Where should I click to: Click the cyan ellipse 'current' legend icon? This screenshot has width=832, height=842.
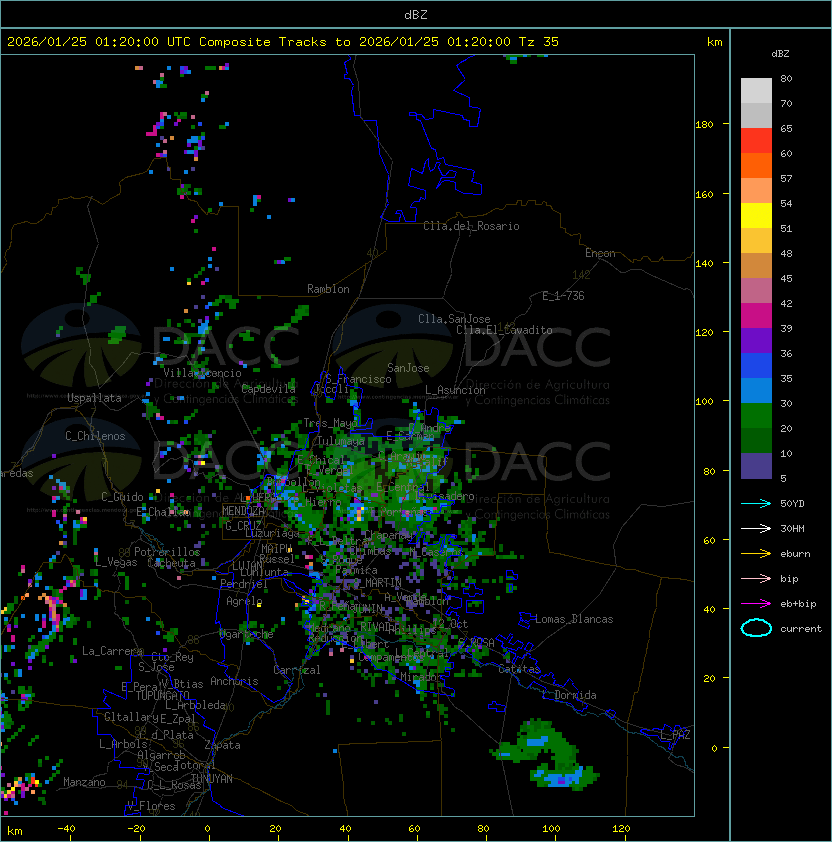click(x=756, y=628)
